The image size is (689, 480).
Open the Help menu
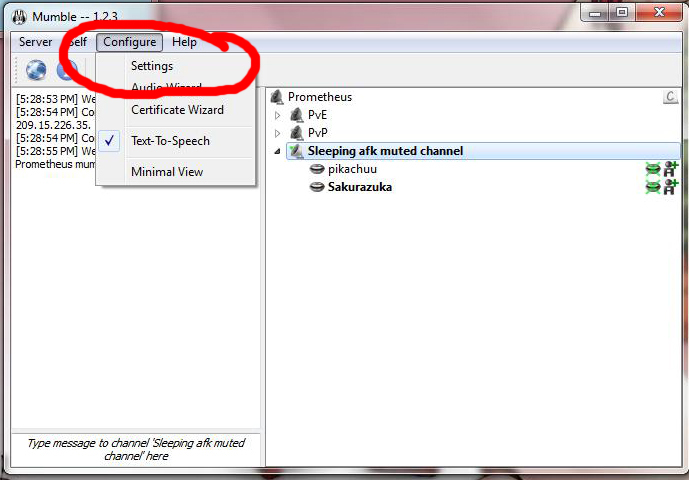(x=184, y=42)
